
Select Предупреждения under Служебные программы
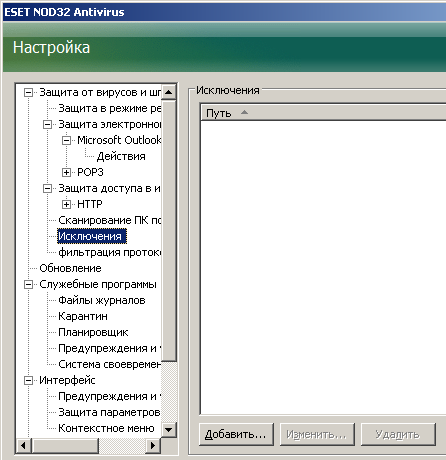point(109,348)
